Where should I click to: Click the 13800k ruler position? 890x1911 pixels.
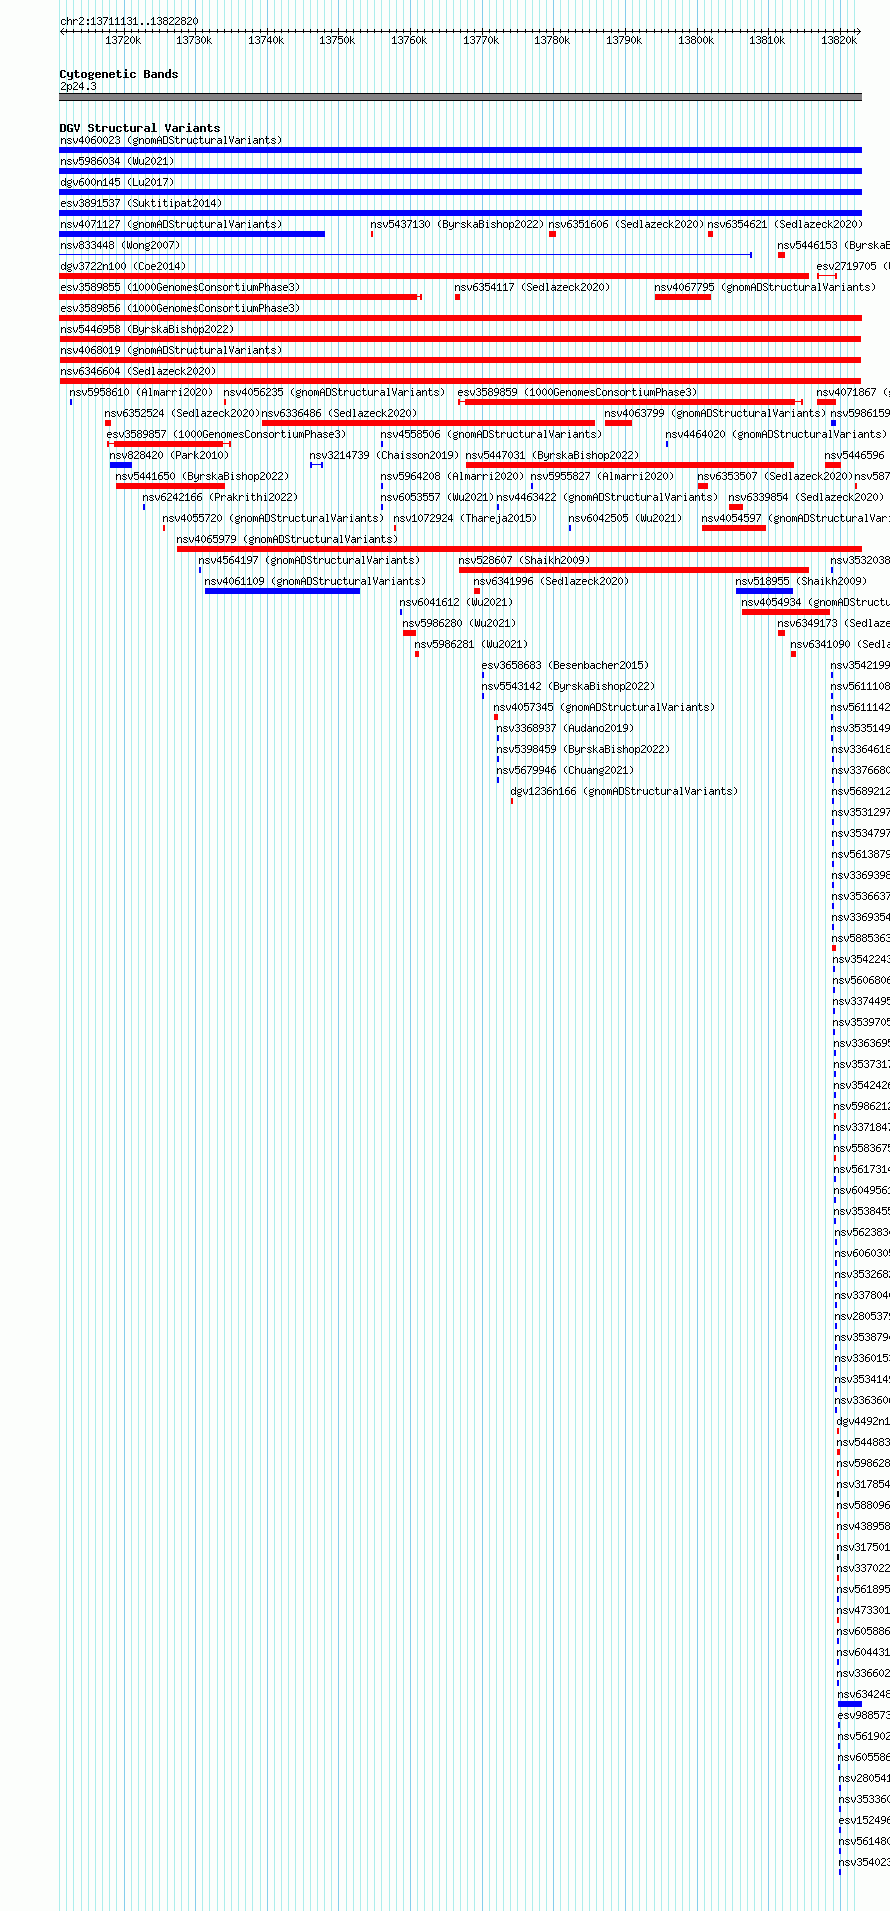[696, 40]
